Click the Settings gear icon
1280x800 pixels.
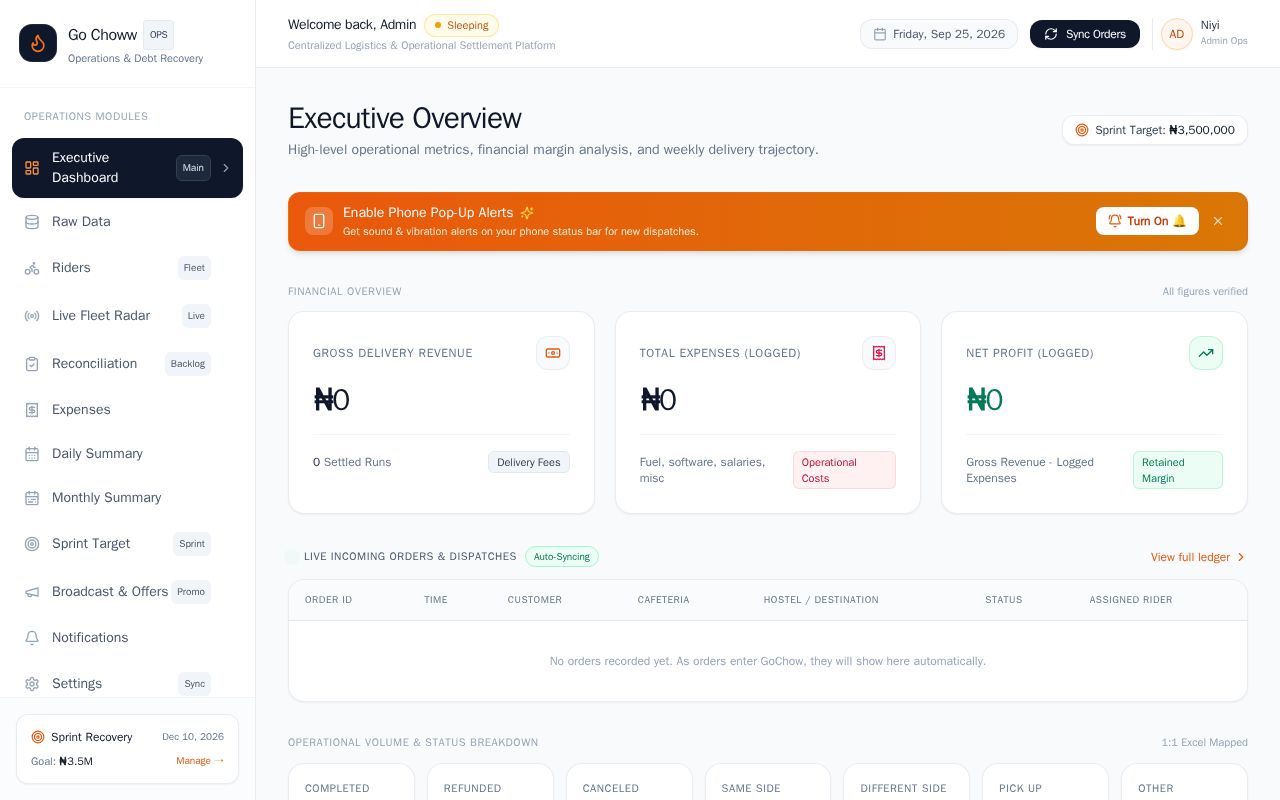[32, 684]
